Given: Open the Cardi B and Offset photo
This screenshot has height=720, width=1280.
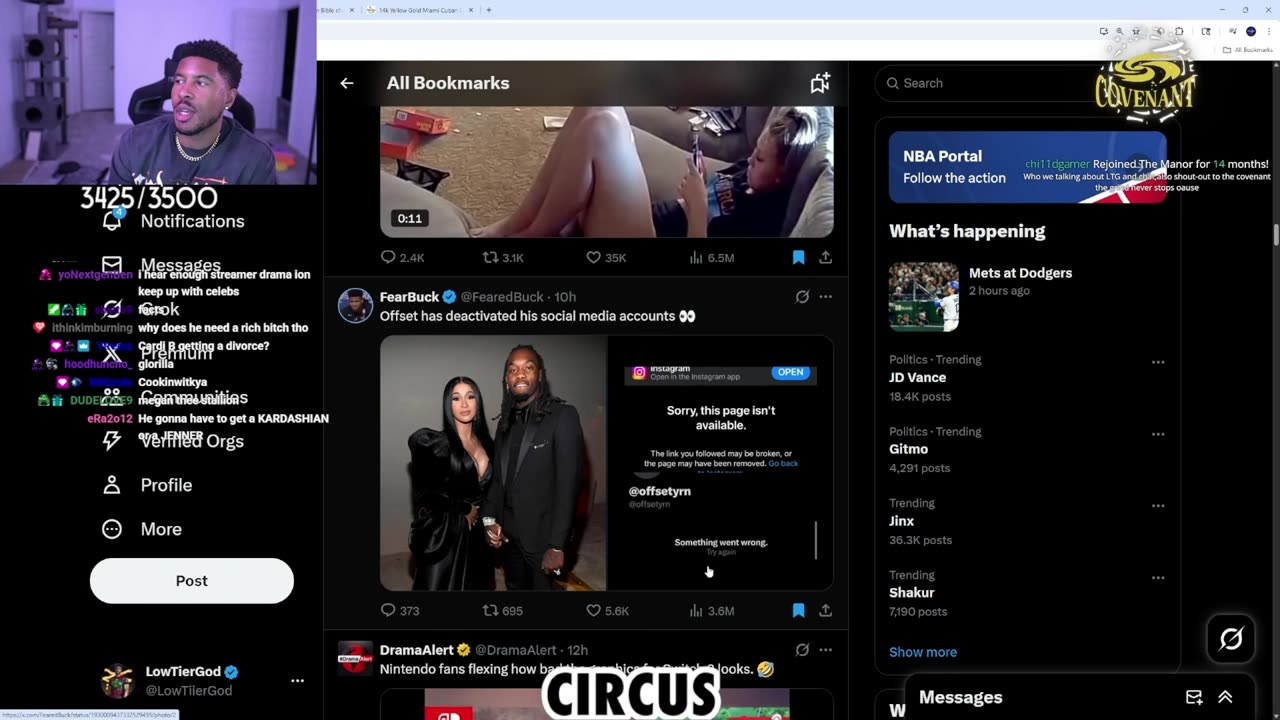Looking at the screenshot, I should pyautogui.click(x=493, y=462).
